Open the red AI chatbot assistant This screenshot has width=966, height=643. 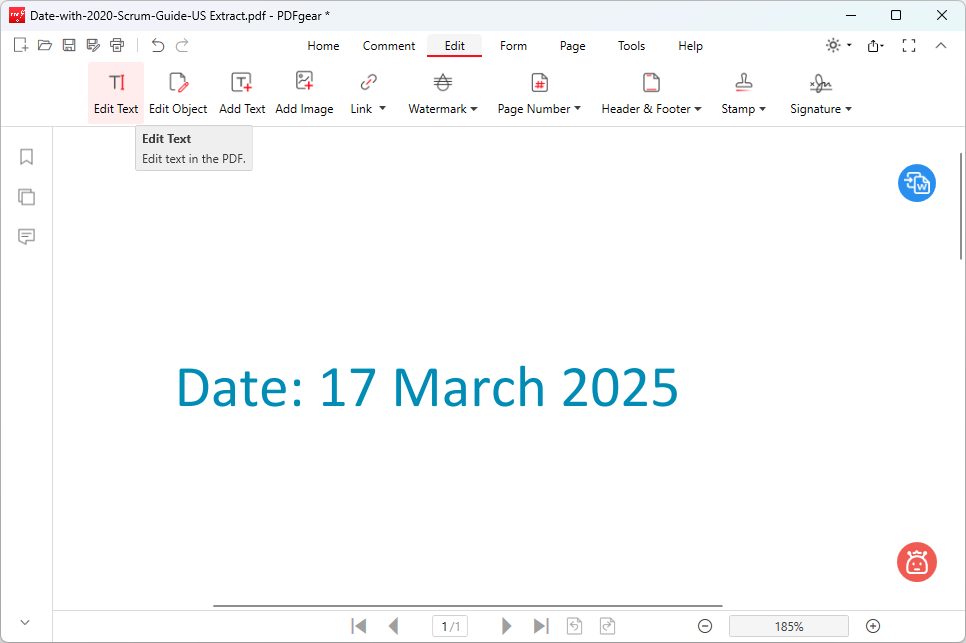[916, 562]
